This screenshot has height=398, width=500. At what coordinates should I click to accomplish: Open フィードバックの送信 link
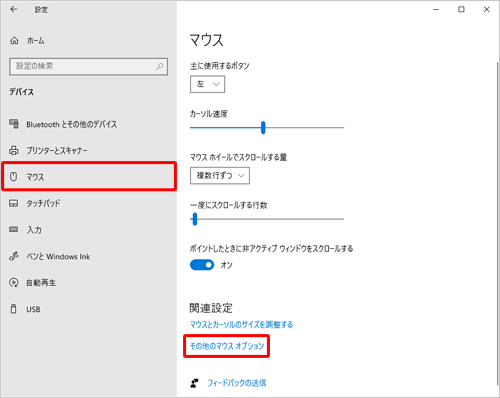237,383
